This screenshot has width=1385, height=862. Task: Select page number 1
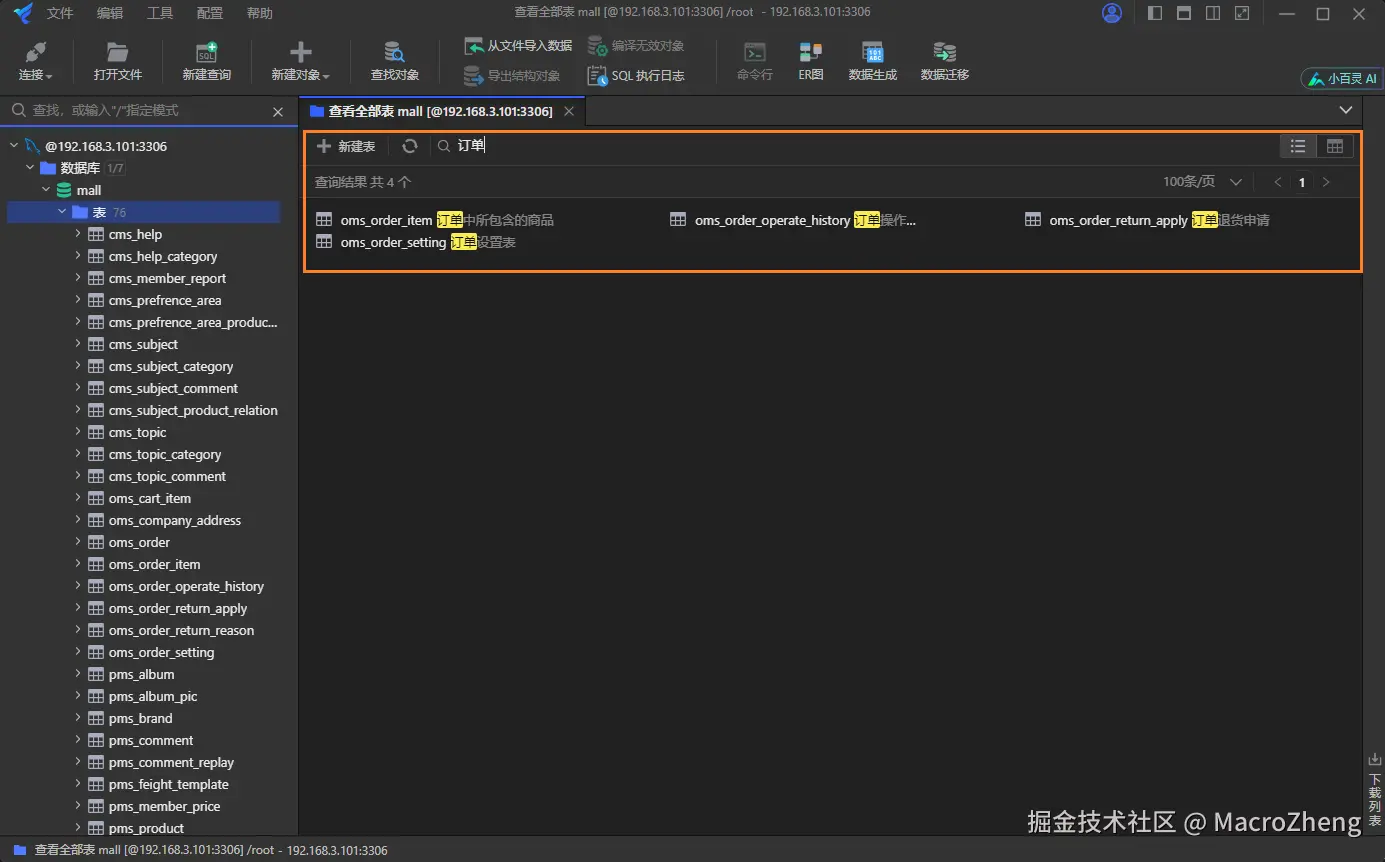point(1302,182)
